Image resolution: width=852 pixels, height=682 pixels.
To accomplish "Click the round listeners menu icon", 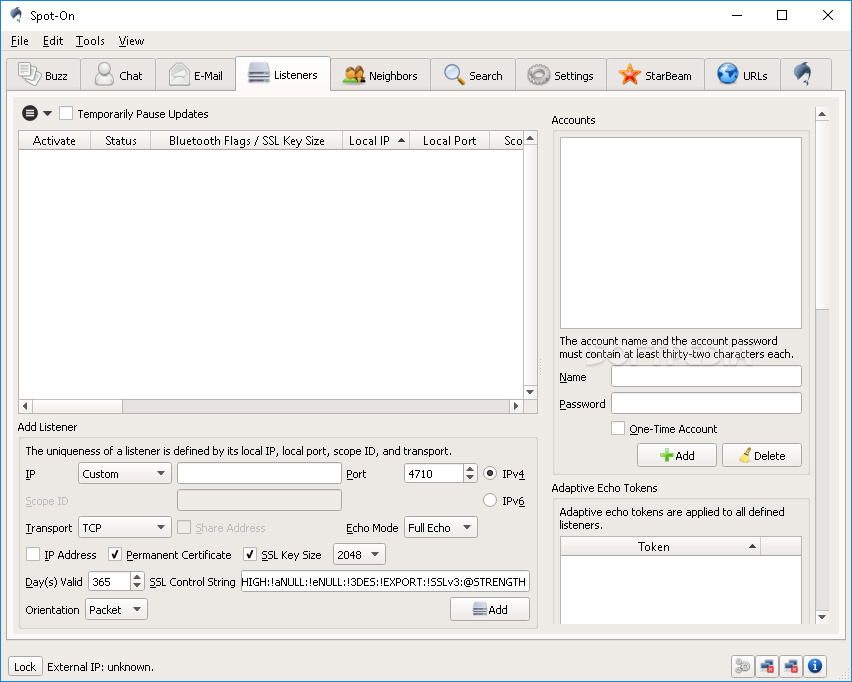I will (x=30, y=113).
